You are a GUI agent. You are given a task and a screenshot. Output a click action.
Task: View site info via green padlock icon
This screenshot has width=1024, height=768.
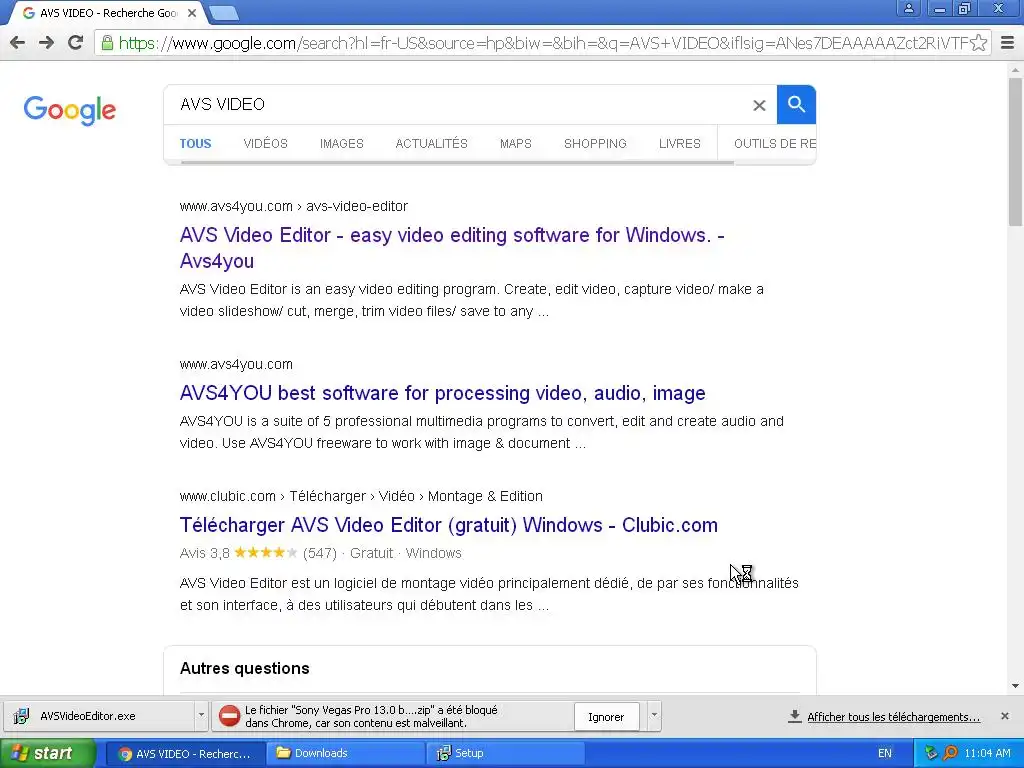107,43
